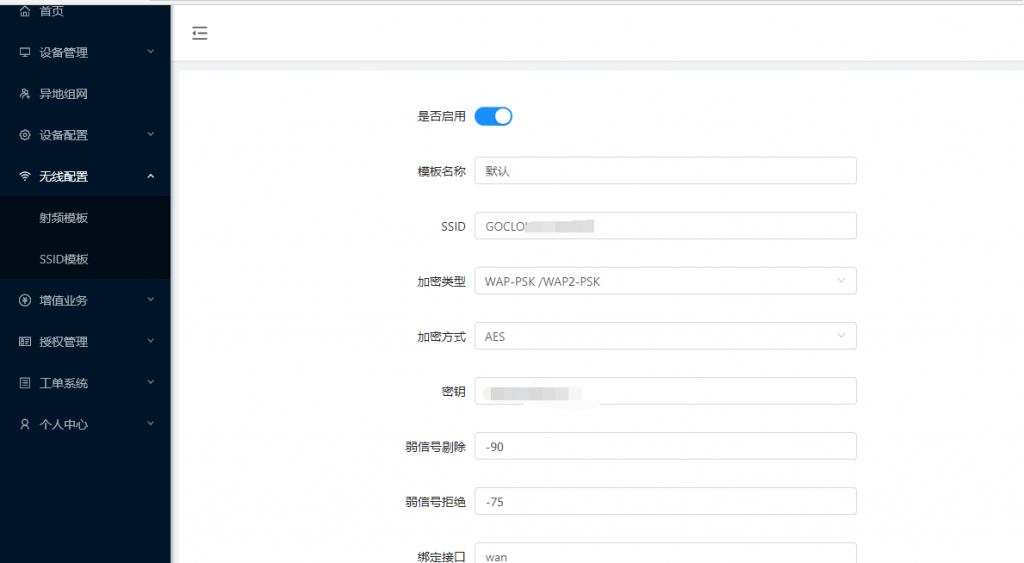This screenshot has width=1024, height=563.
Task: Click the network icon beside 异地组网
Action: point(25,94)
